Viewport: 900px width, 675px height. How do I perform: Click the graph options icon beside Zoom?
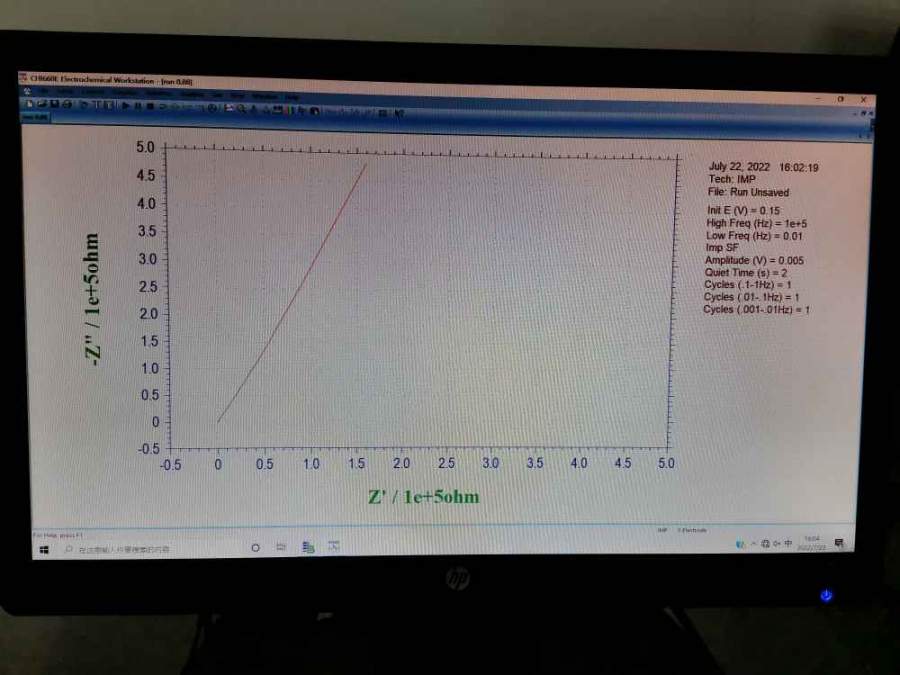(229, 108)
